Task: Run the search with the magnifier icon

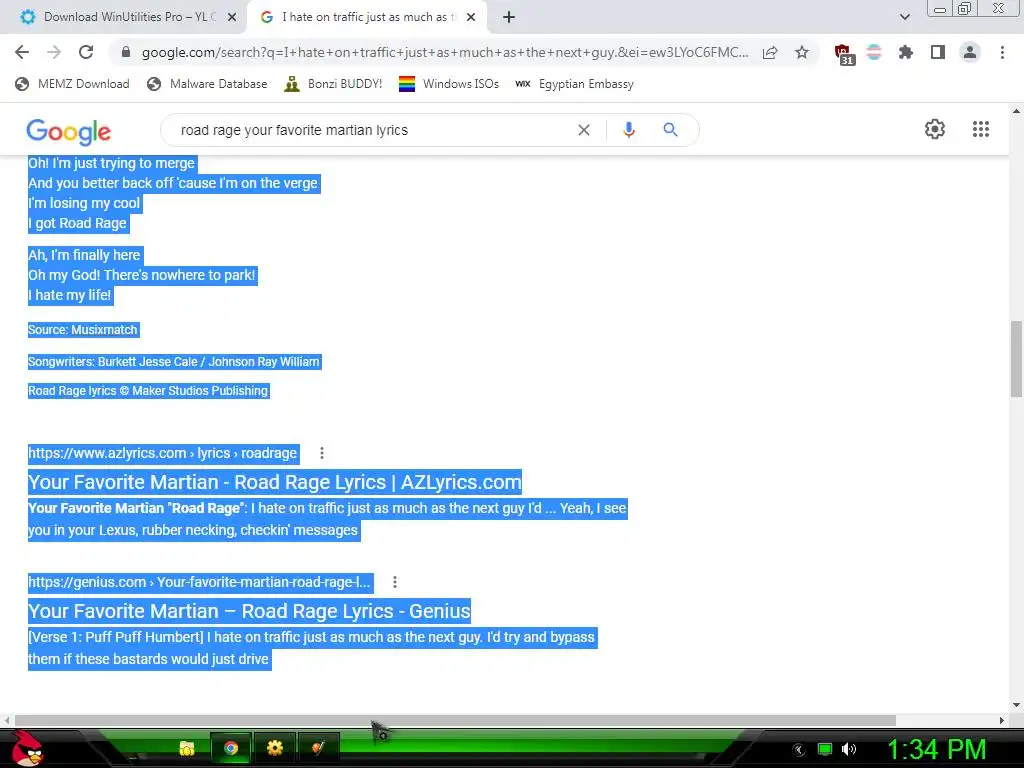Action: [670, 130]
